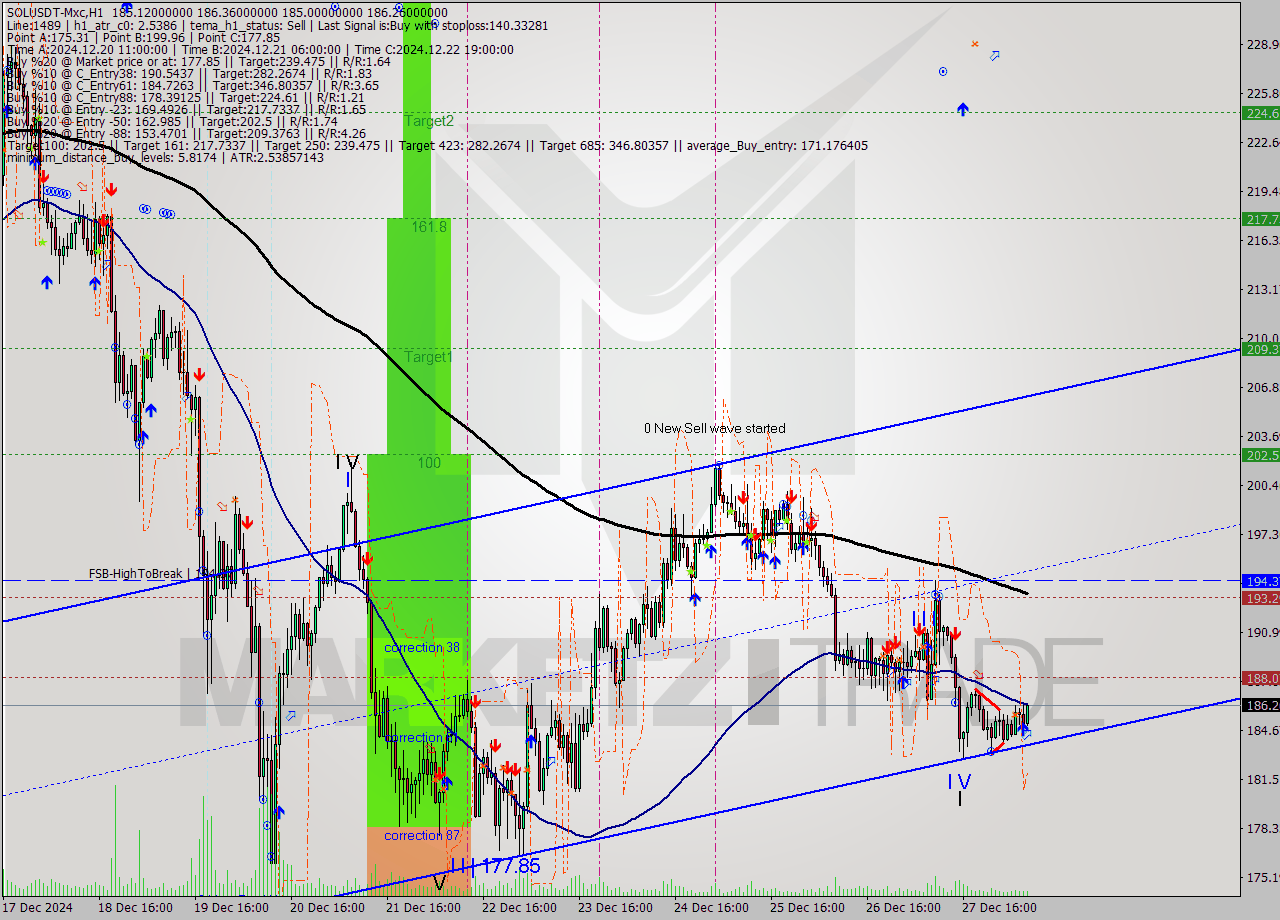Select the '24 Dec 16:00' time label
Viewport: 1280px width, 920px height.
click(x=711, y=908)
